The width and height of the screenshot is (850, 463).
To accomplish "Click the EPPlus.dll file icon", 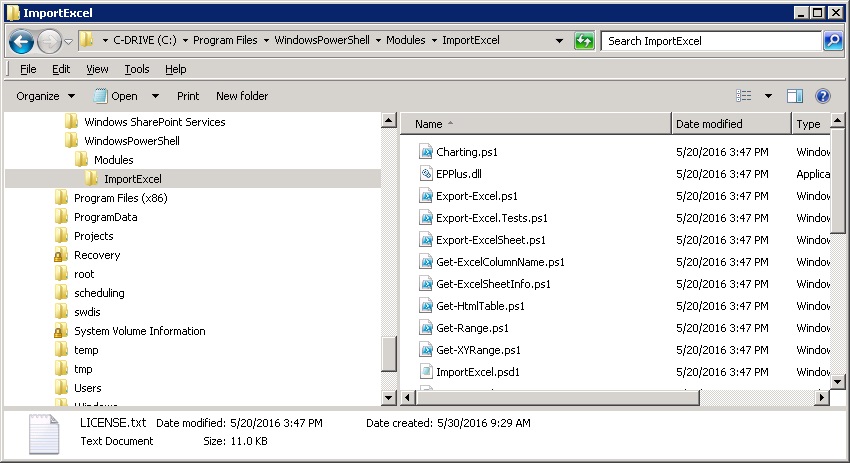I will pos(426,173).
